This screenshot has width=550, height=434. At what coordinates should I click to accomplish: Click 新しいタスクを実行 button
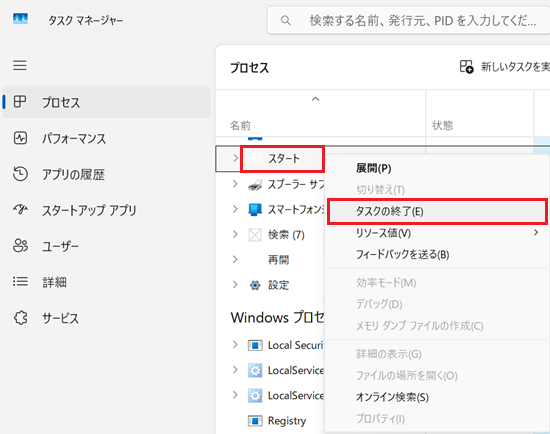(504, 67)
